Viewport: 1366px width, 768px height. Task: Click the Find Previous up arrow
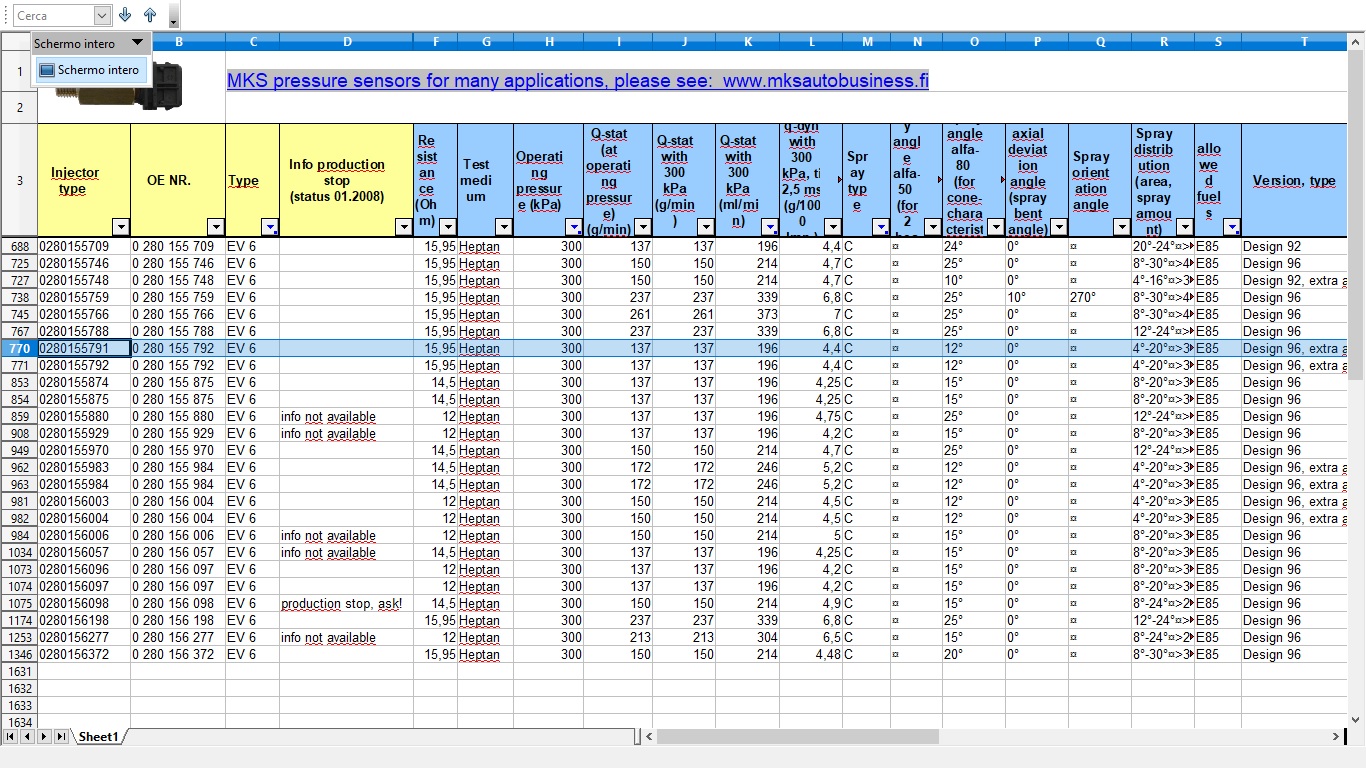coord(150,15)
